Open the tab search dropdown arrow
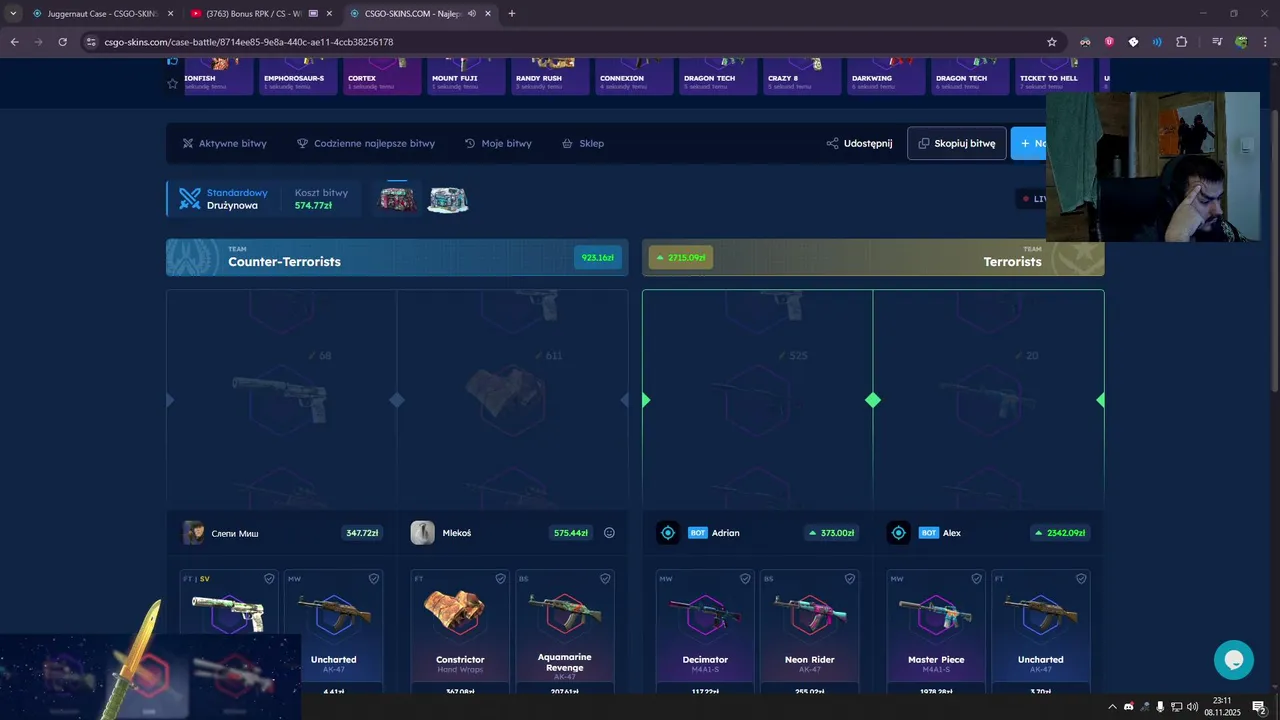Screen dimensions: 1280x720 click(x=13, y=13)
